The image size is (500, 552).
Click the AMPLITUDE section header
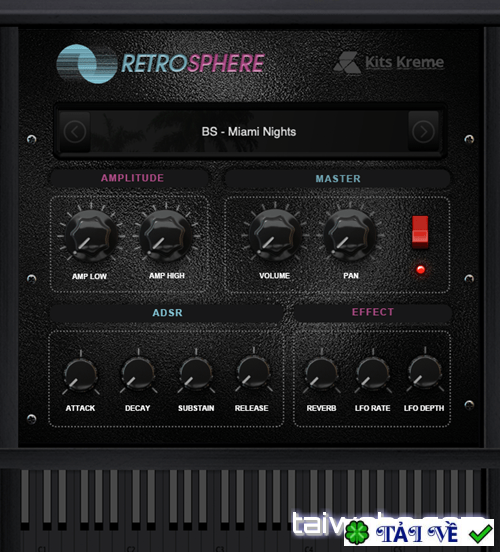pos(130,178)
